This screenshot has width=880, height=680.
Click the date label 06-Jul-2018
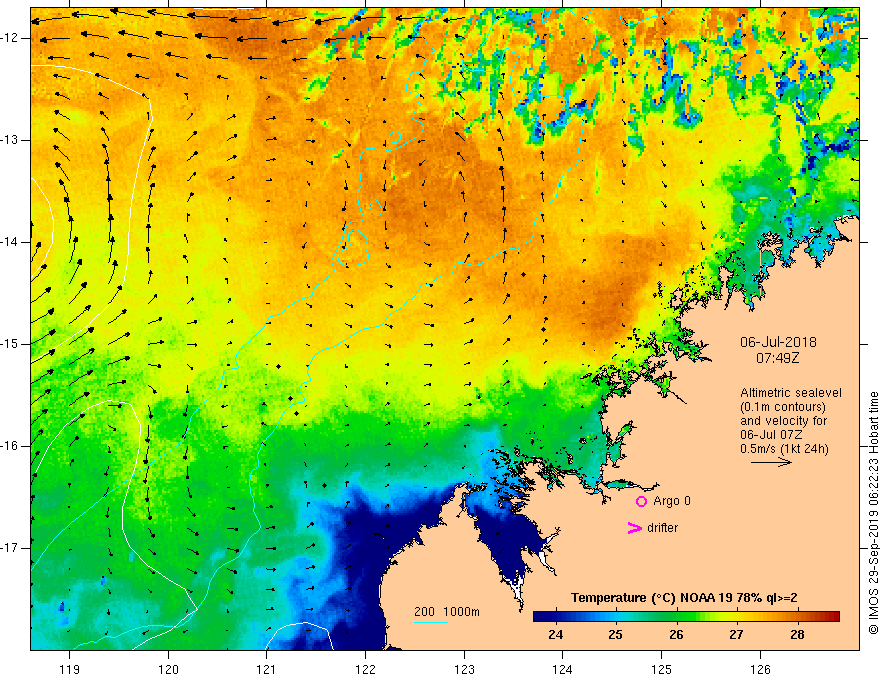(778, 342)
